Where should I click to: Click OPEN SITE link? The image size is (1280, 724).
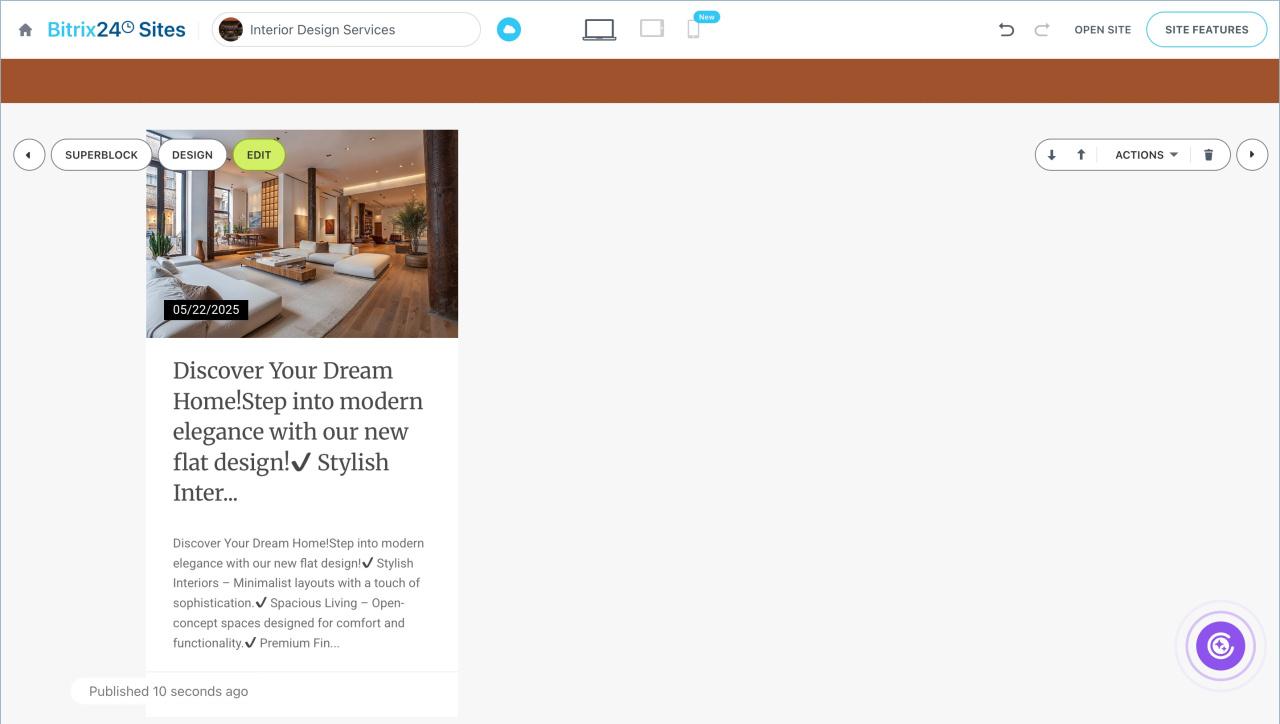1103,30
